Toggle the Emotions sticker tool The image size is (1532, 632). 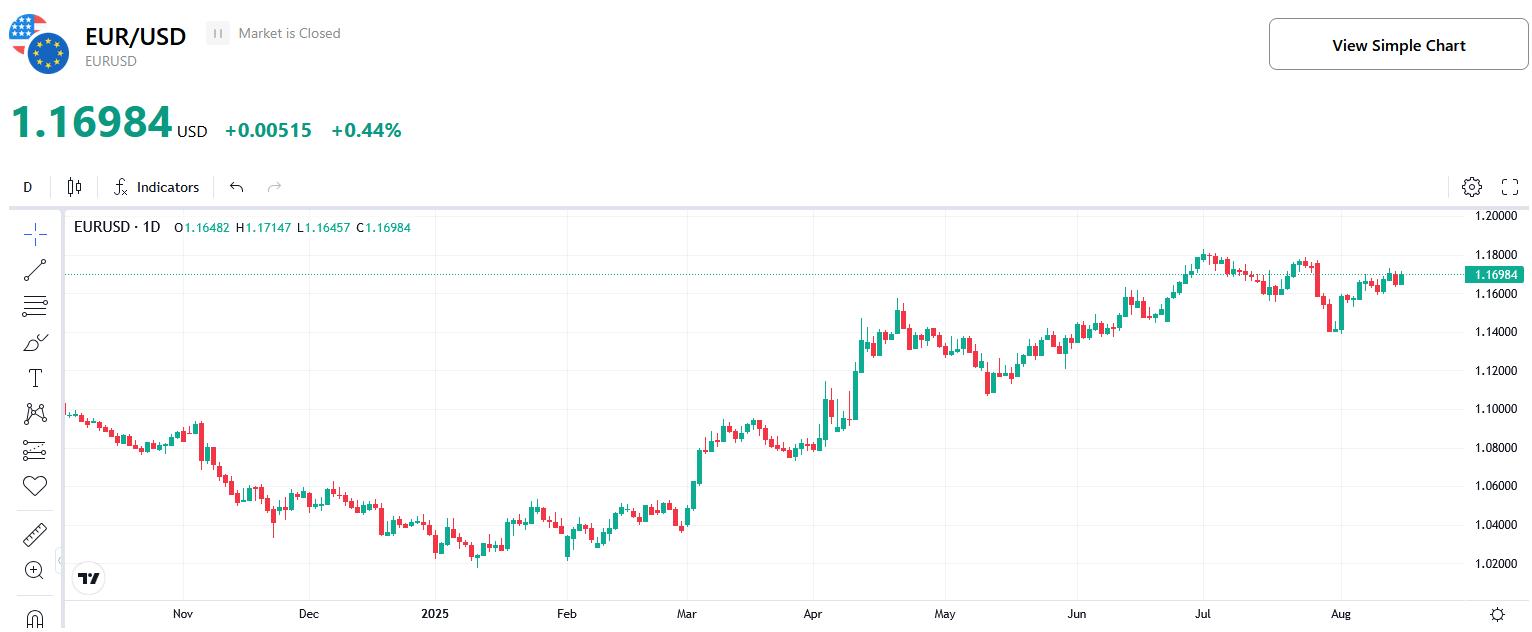pyautogui.click(x=34, y=485)
